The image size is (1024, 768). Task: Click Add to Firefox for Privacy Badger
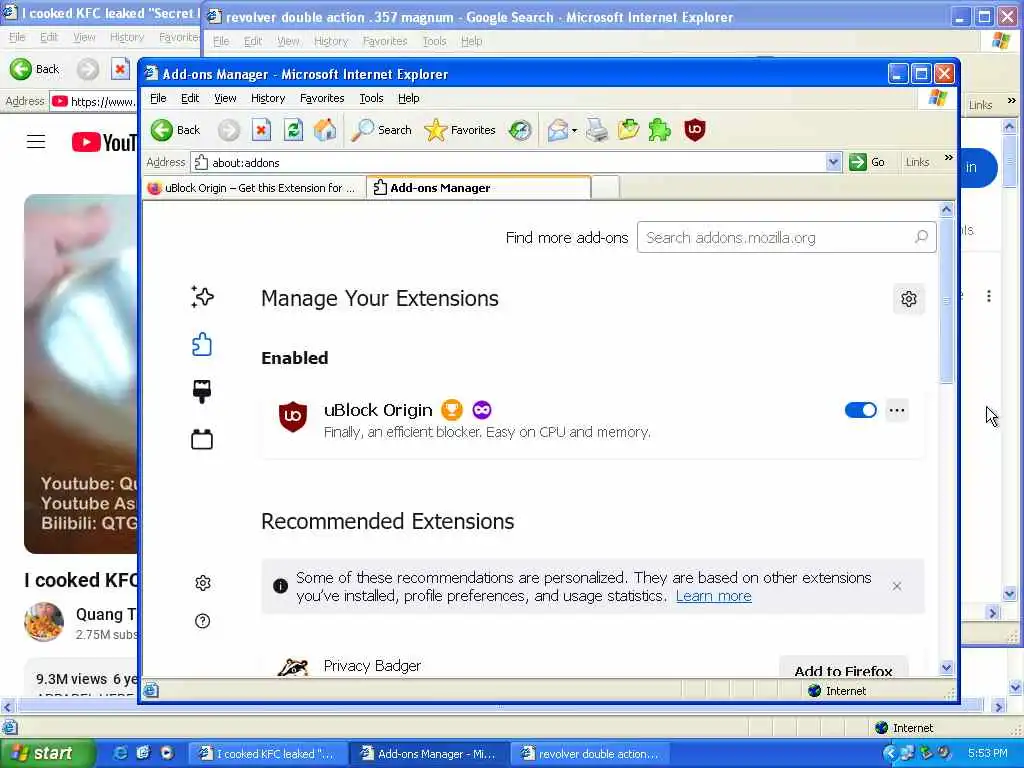point(843,667)
